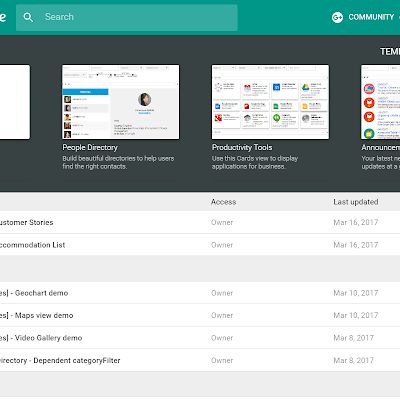Click the TEMPLATES heading text
The image size is (400, 400).
(x=390, y=52)
